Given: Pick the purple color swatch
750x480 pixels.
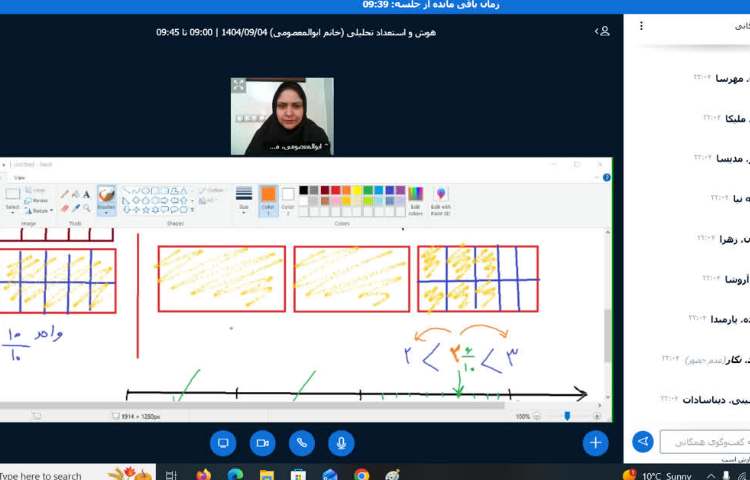Looking at the screenshot, I should pos(400,190).
